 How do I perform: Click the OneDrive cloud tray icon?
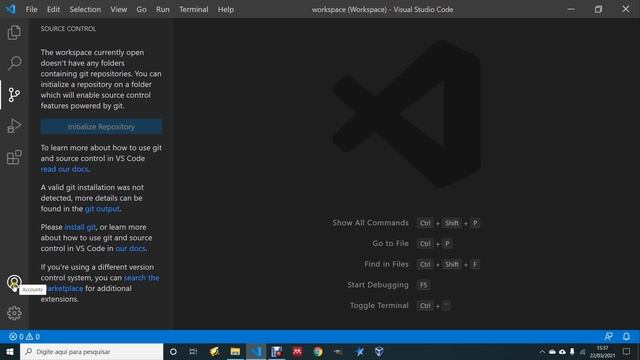pyautogui.click(x=552, y=351)
